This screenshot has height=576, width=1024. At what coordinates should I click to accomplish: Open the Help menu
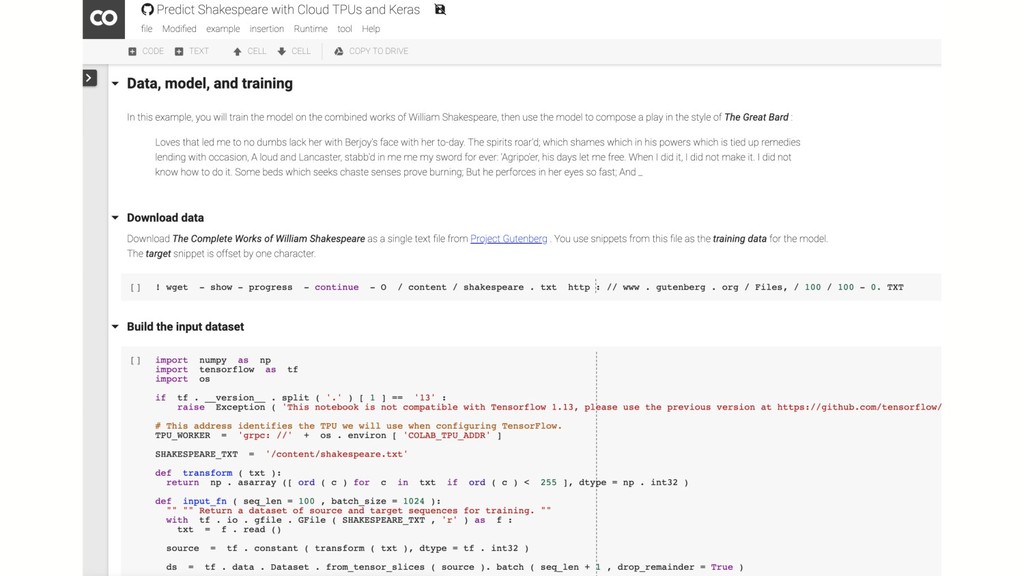[371, 29]
